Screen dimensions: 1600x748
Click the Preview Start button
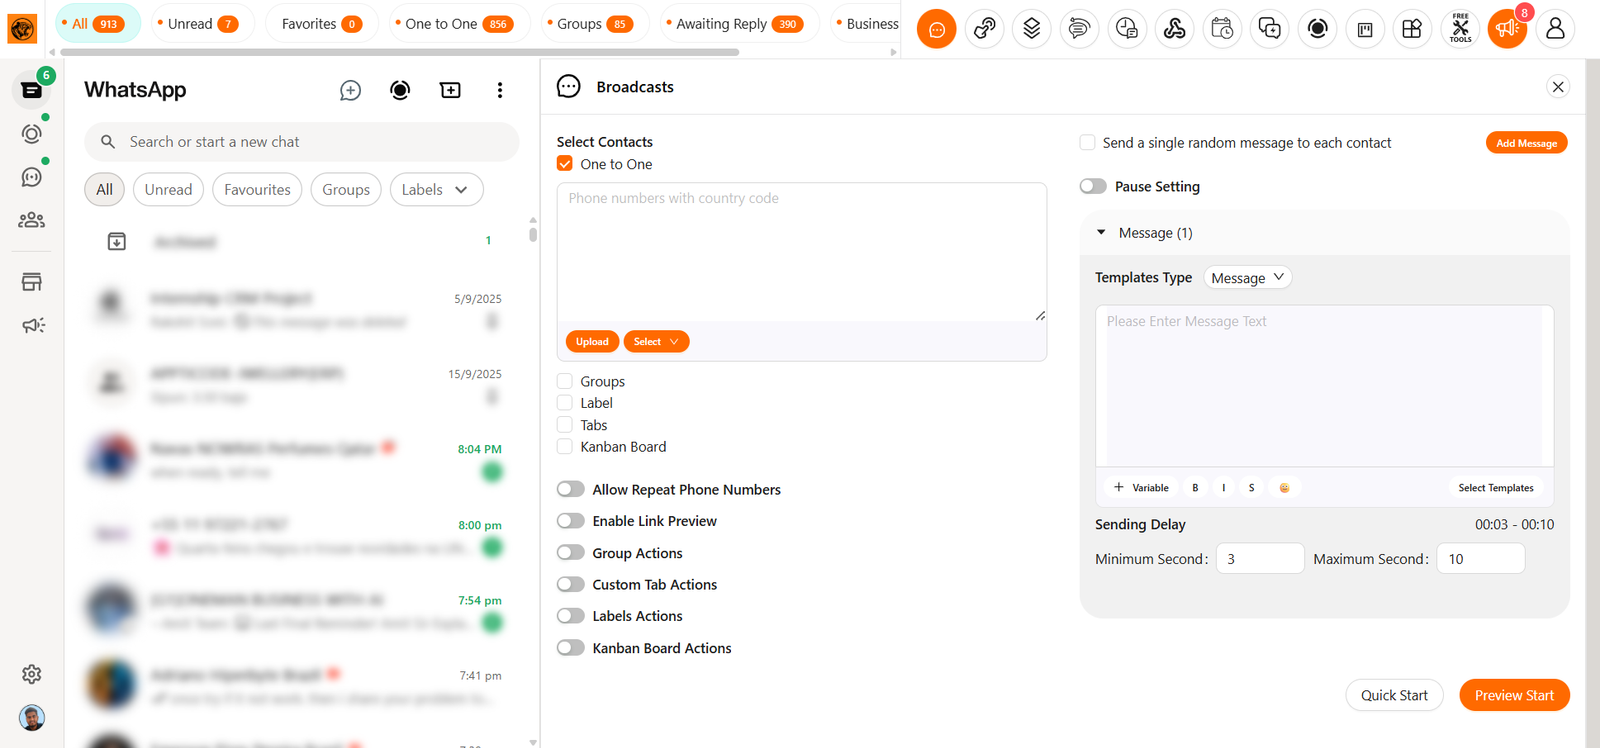(x=1514, y=695)
